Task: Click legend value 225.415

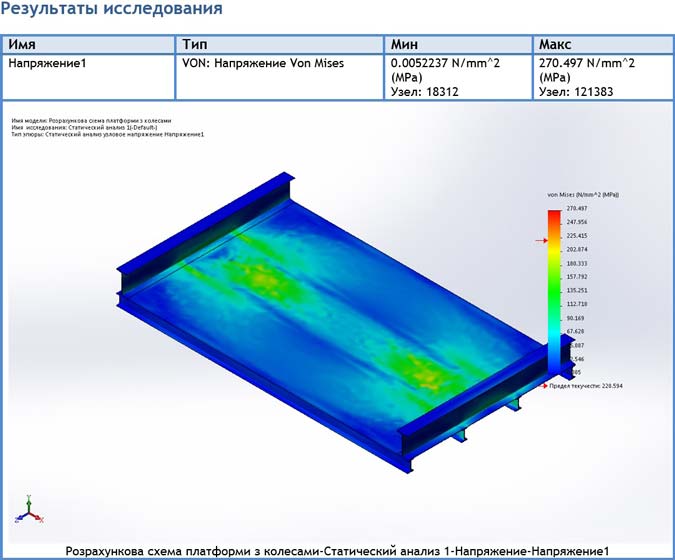Action: pyautogui.click(x=577, y=236)
